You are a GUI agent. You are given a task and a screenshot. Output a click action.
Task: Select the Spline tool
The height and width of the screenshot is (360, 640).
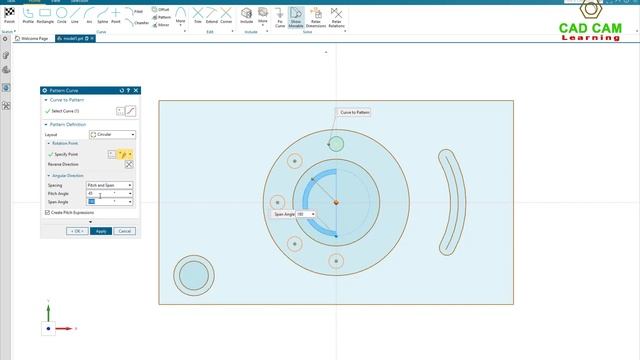tap(102, 16)
